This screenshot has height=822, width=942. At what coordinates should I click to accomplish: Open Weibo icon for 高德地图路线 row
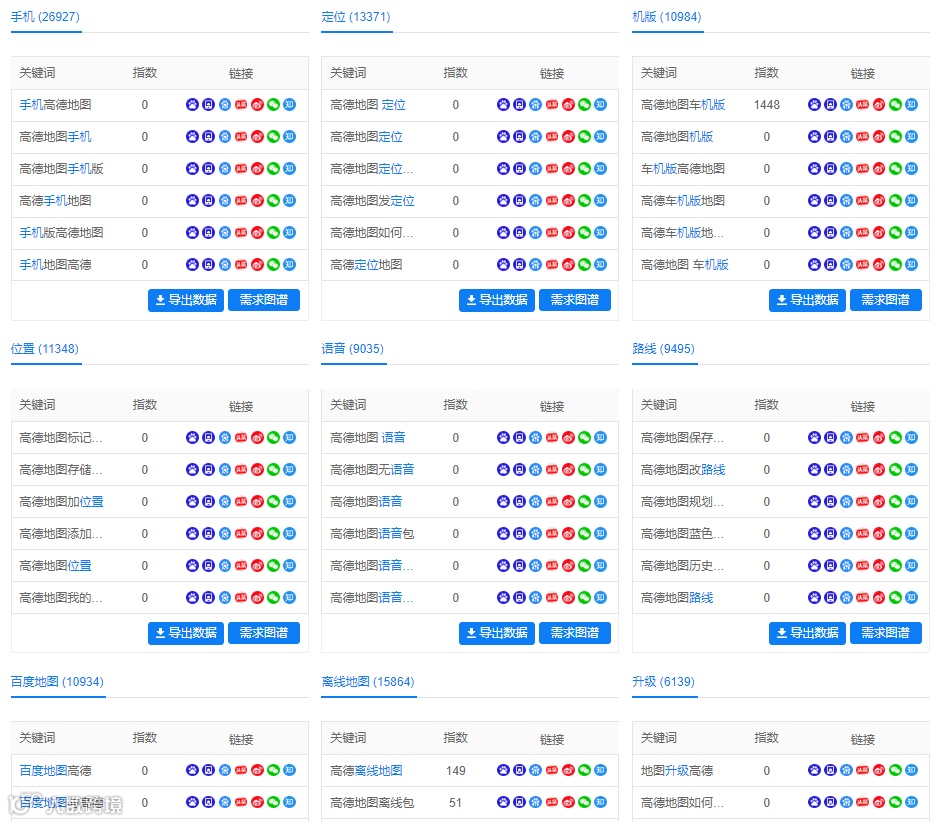879,597
